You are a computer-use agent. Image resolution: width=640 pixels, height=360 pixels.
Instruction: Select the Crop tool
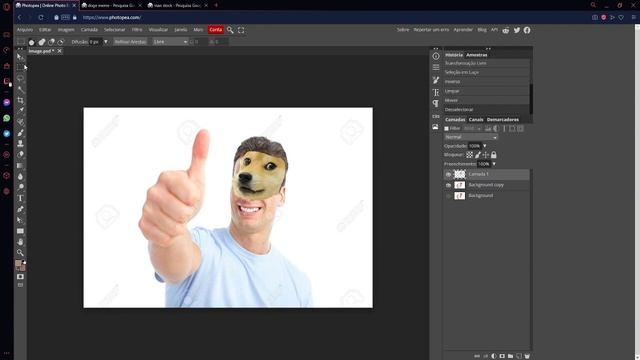click(20, 100)
